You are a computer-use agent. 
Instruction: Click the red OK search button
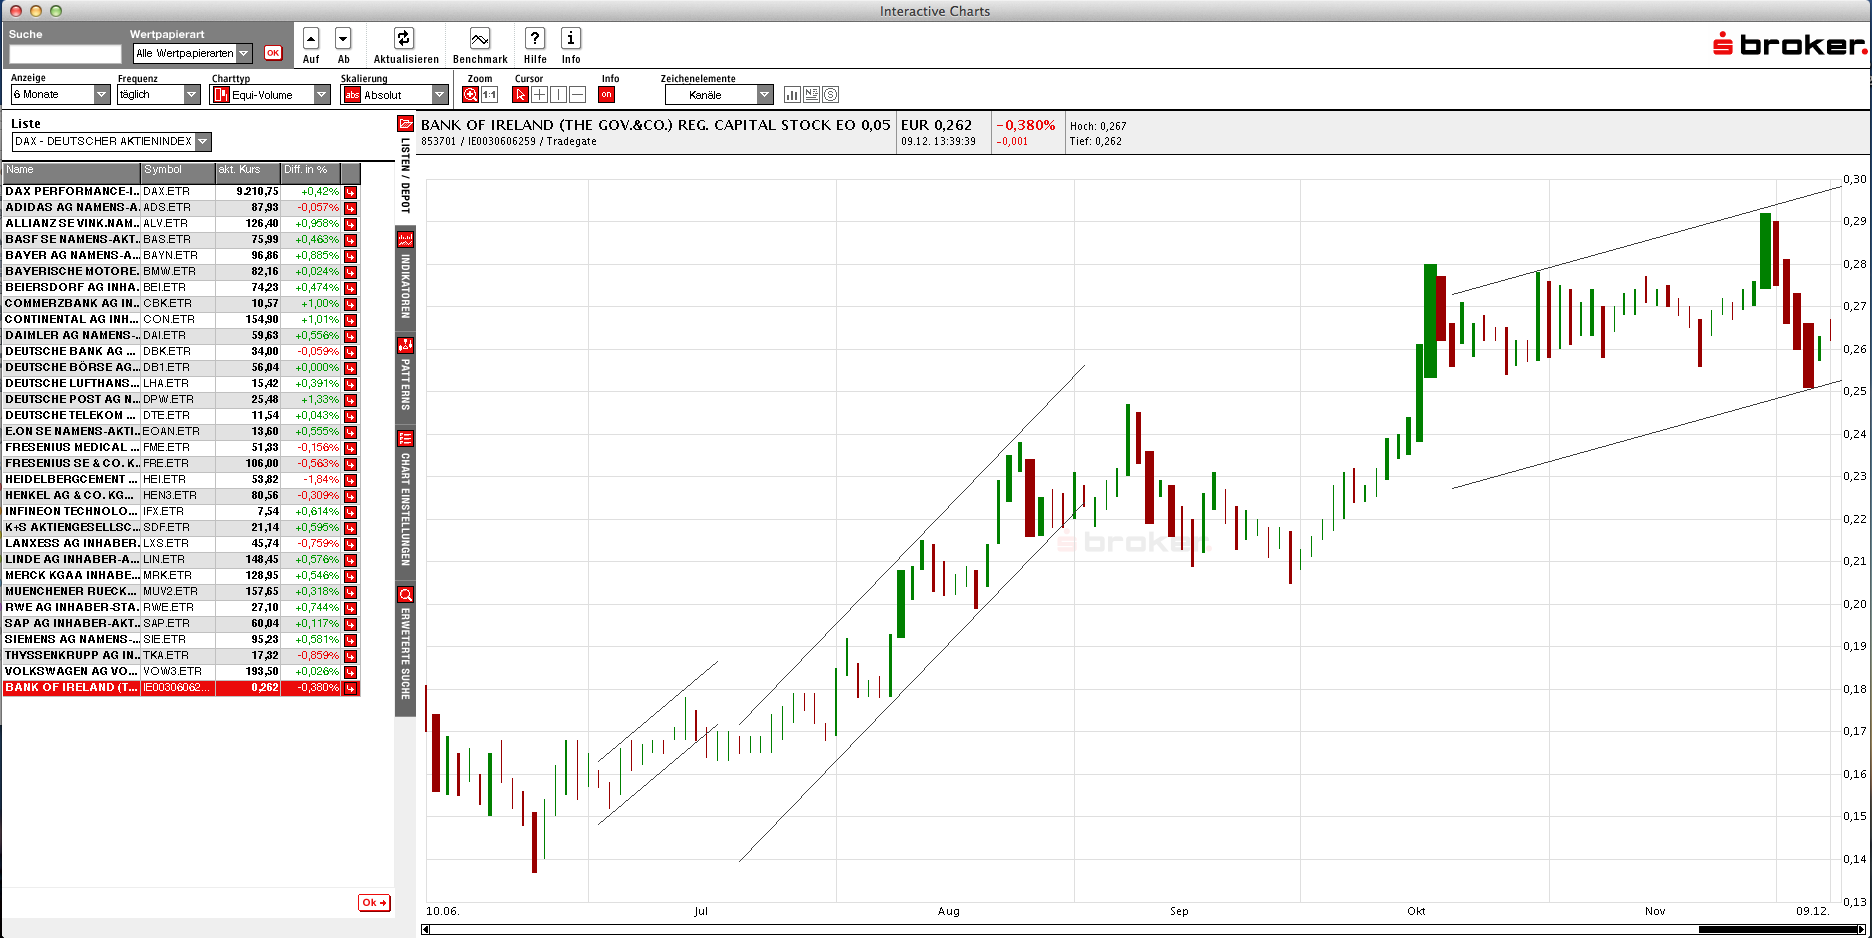point(273,53)
